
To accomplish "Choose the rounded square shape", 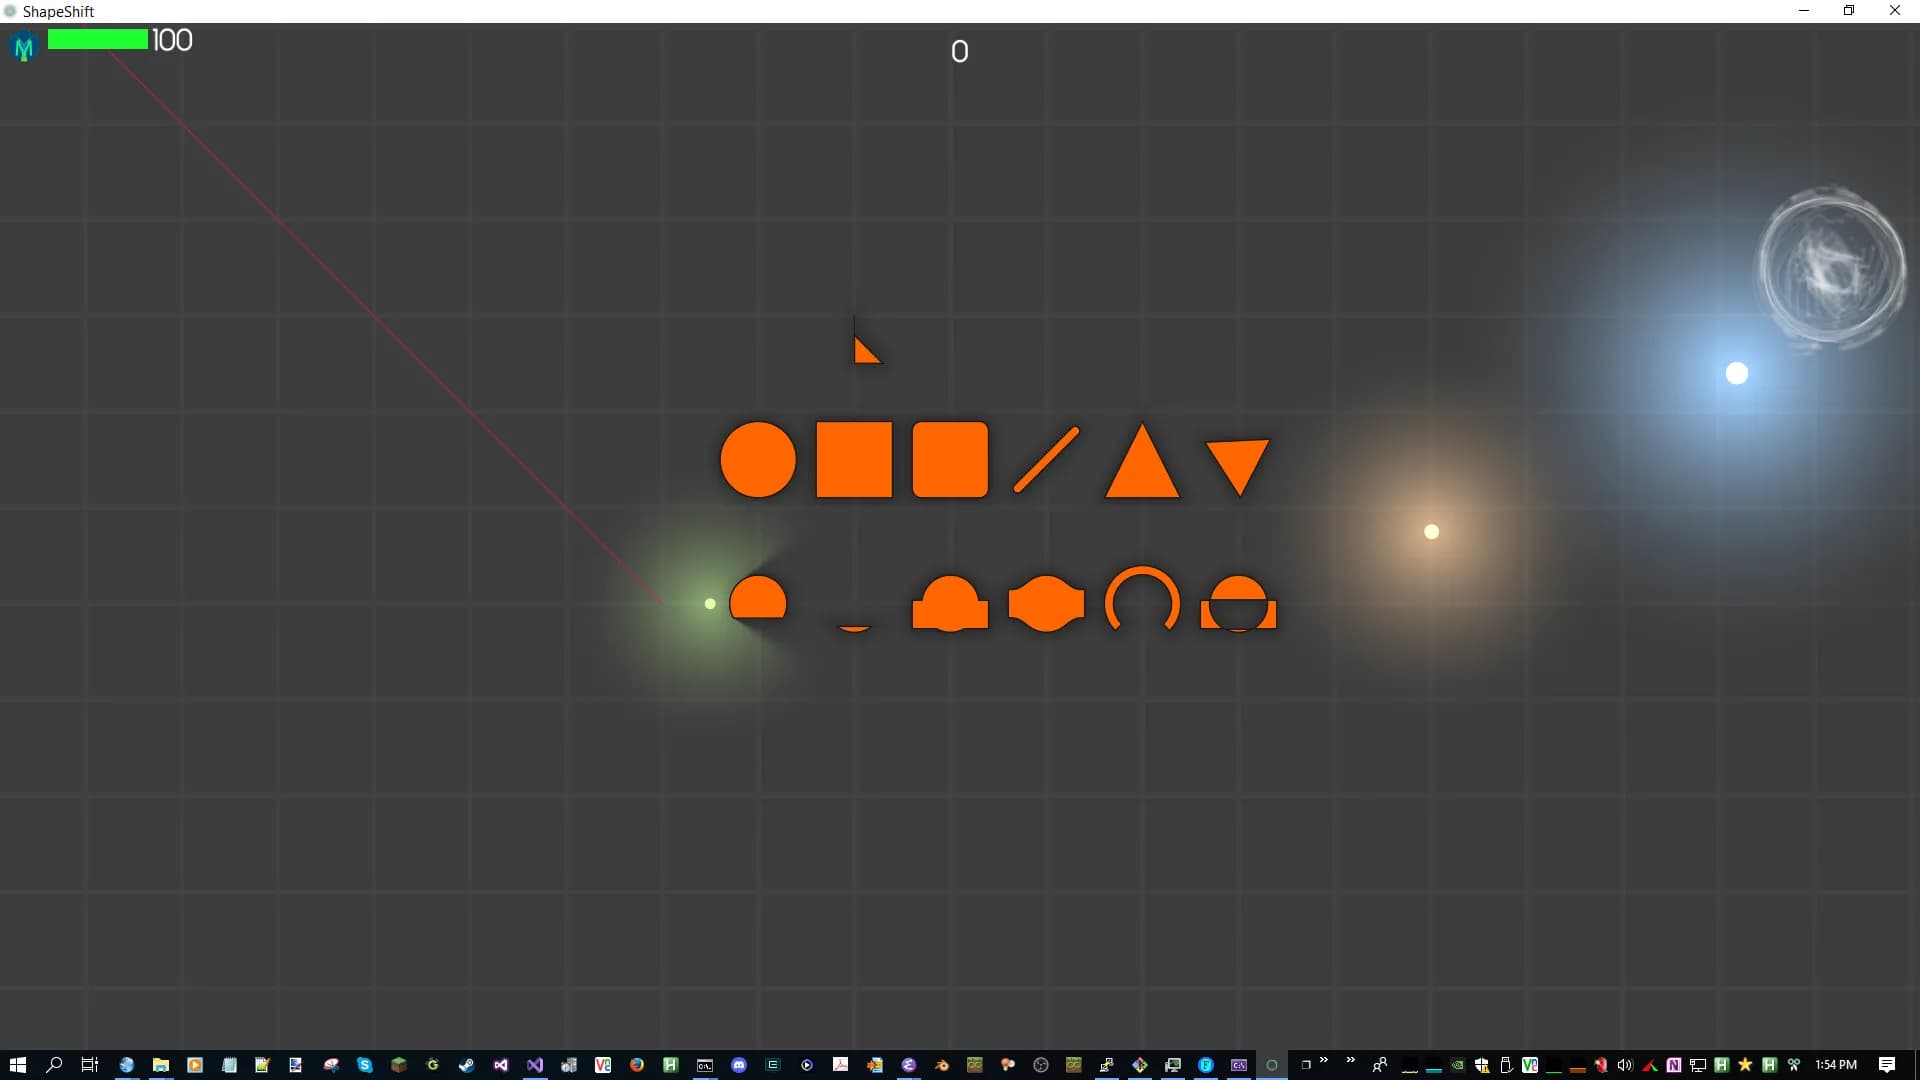I will (x=950, y=460).
